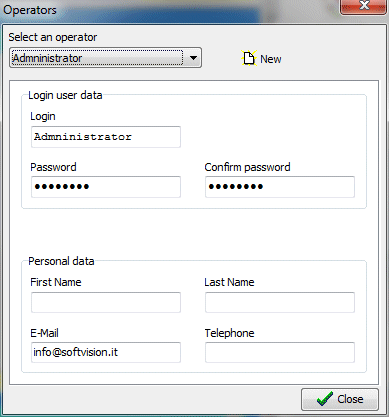Click into the Confirm password field

point(280,187)
